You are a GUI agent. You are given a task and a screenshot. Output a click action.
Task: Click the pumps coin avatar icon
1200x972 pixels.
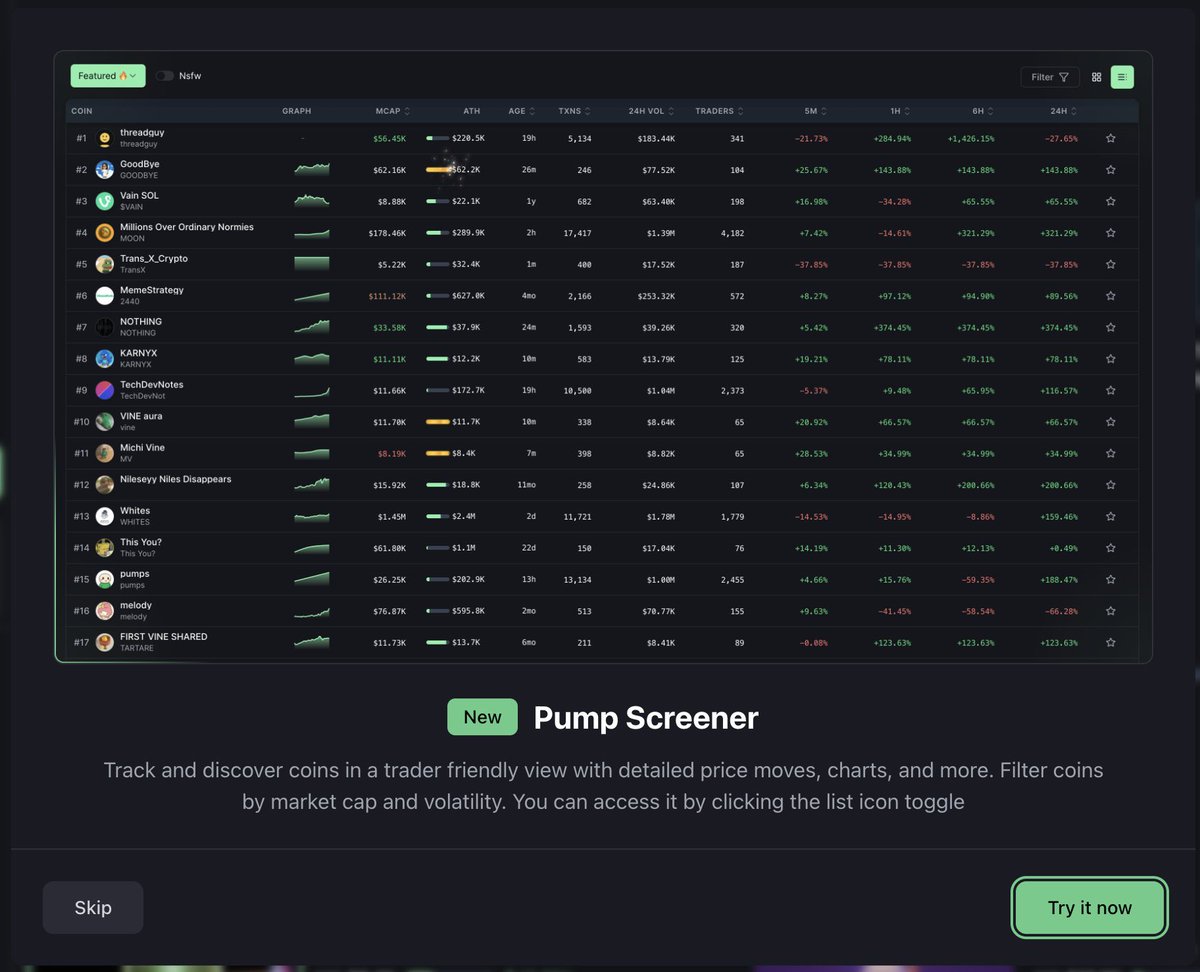105,580
